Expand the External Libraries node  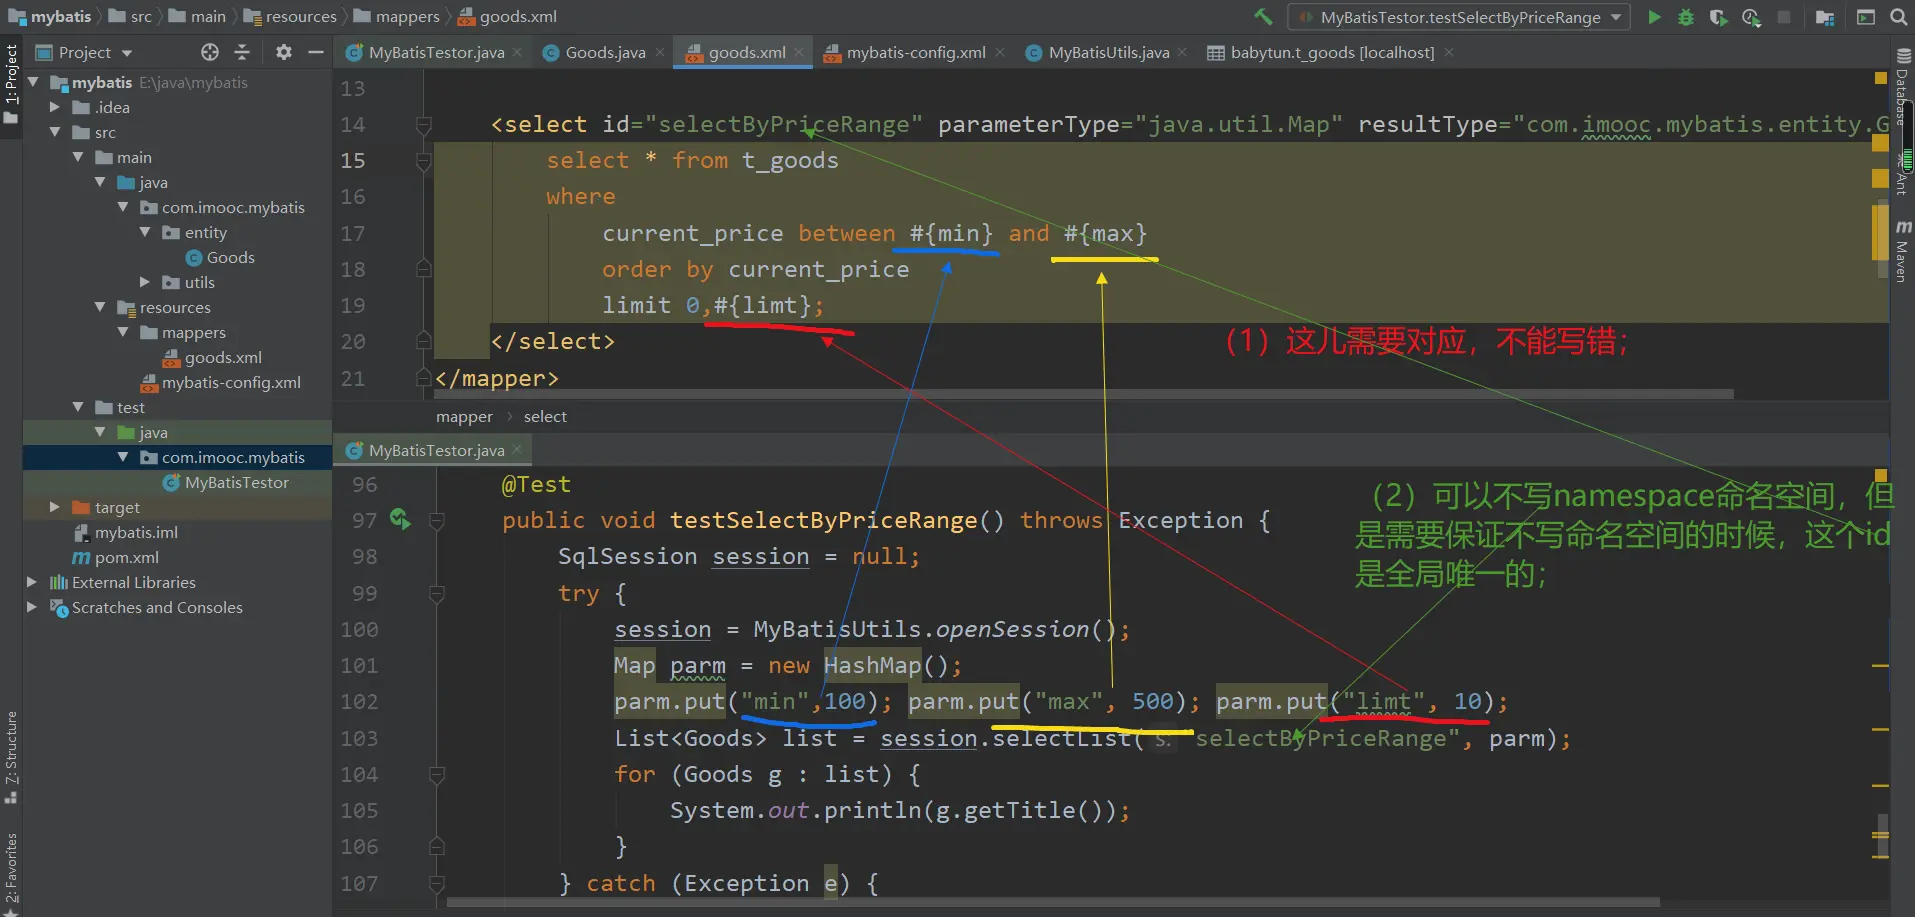(32, 582)
